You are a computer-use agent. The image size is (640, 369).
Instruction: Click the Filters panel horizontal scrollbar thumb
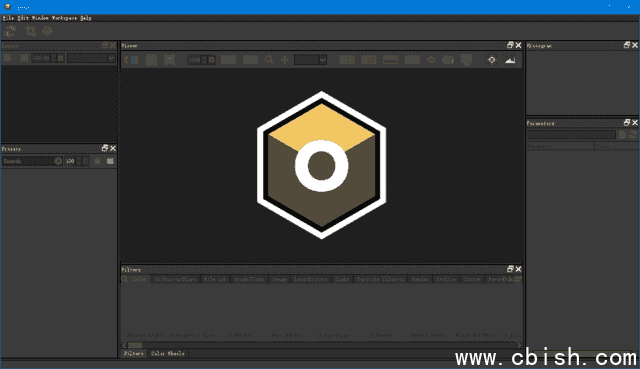click(135, 345)
